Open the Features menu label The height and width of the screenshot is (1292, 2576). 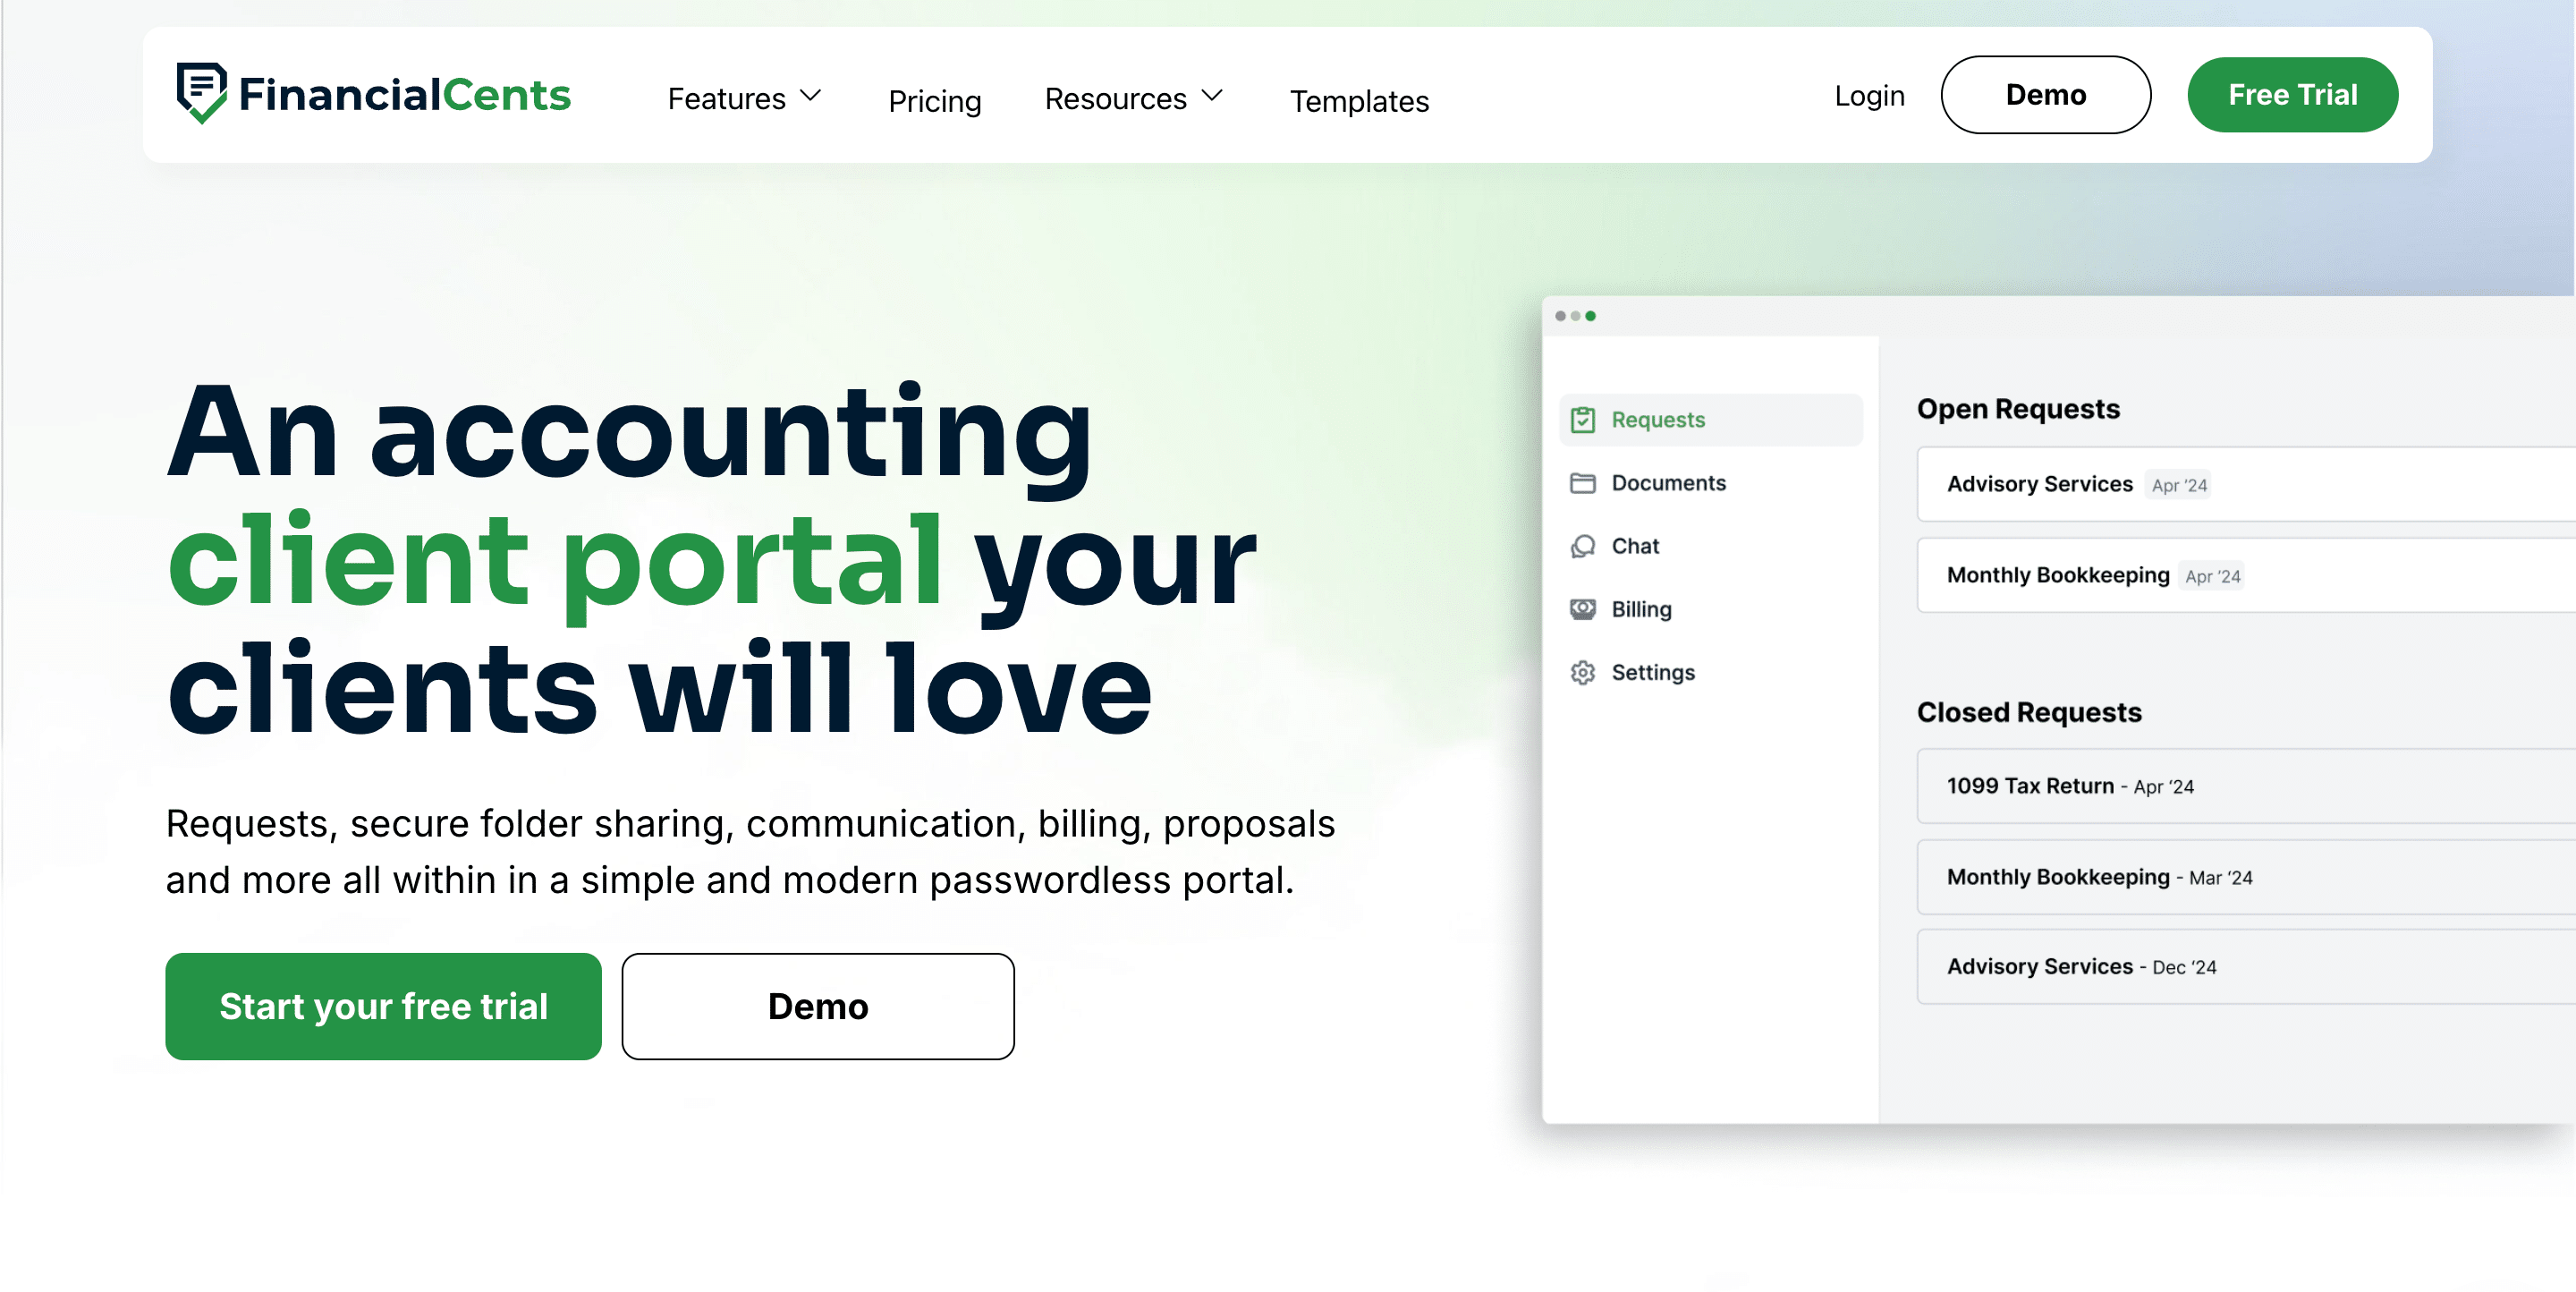726,98
